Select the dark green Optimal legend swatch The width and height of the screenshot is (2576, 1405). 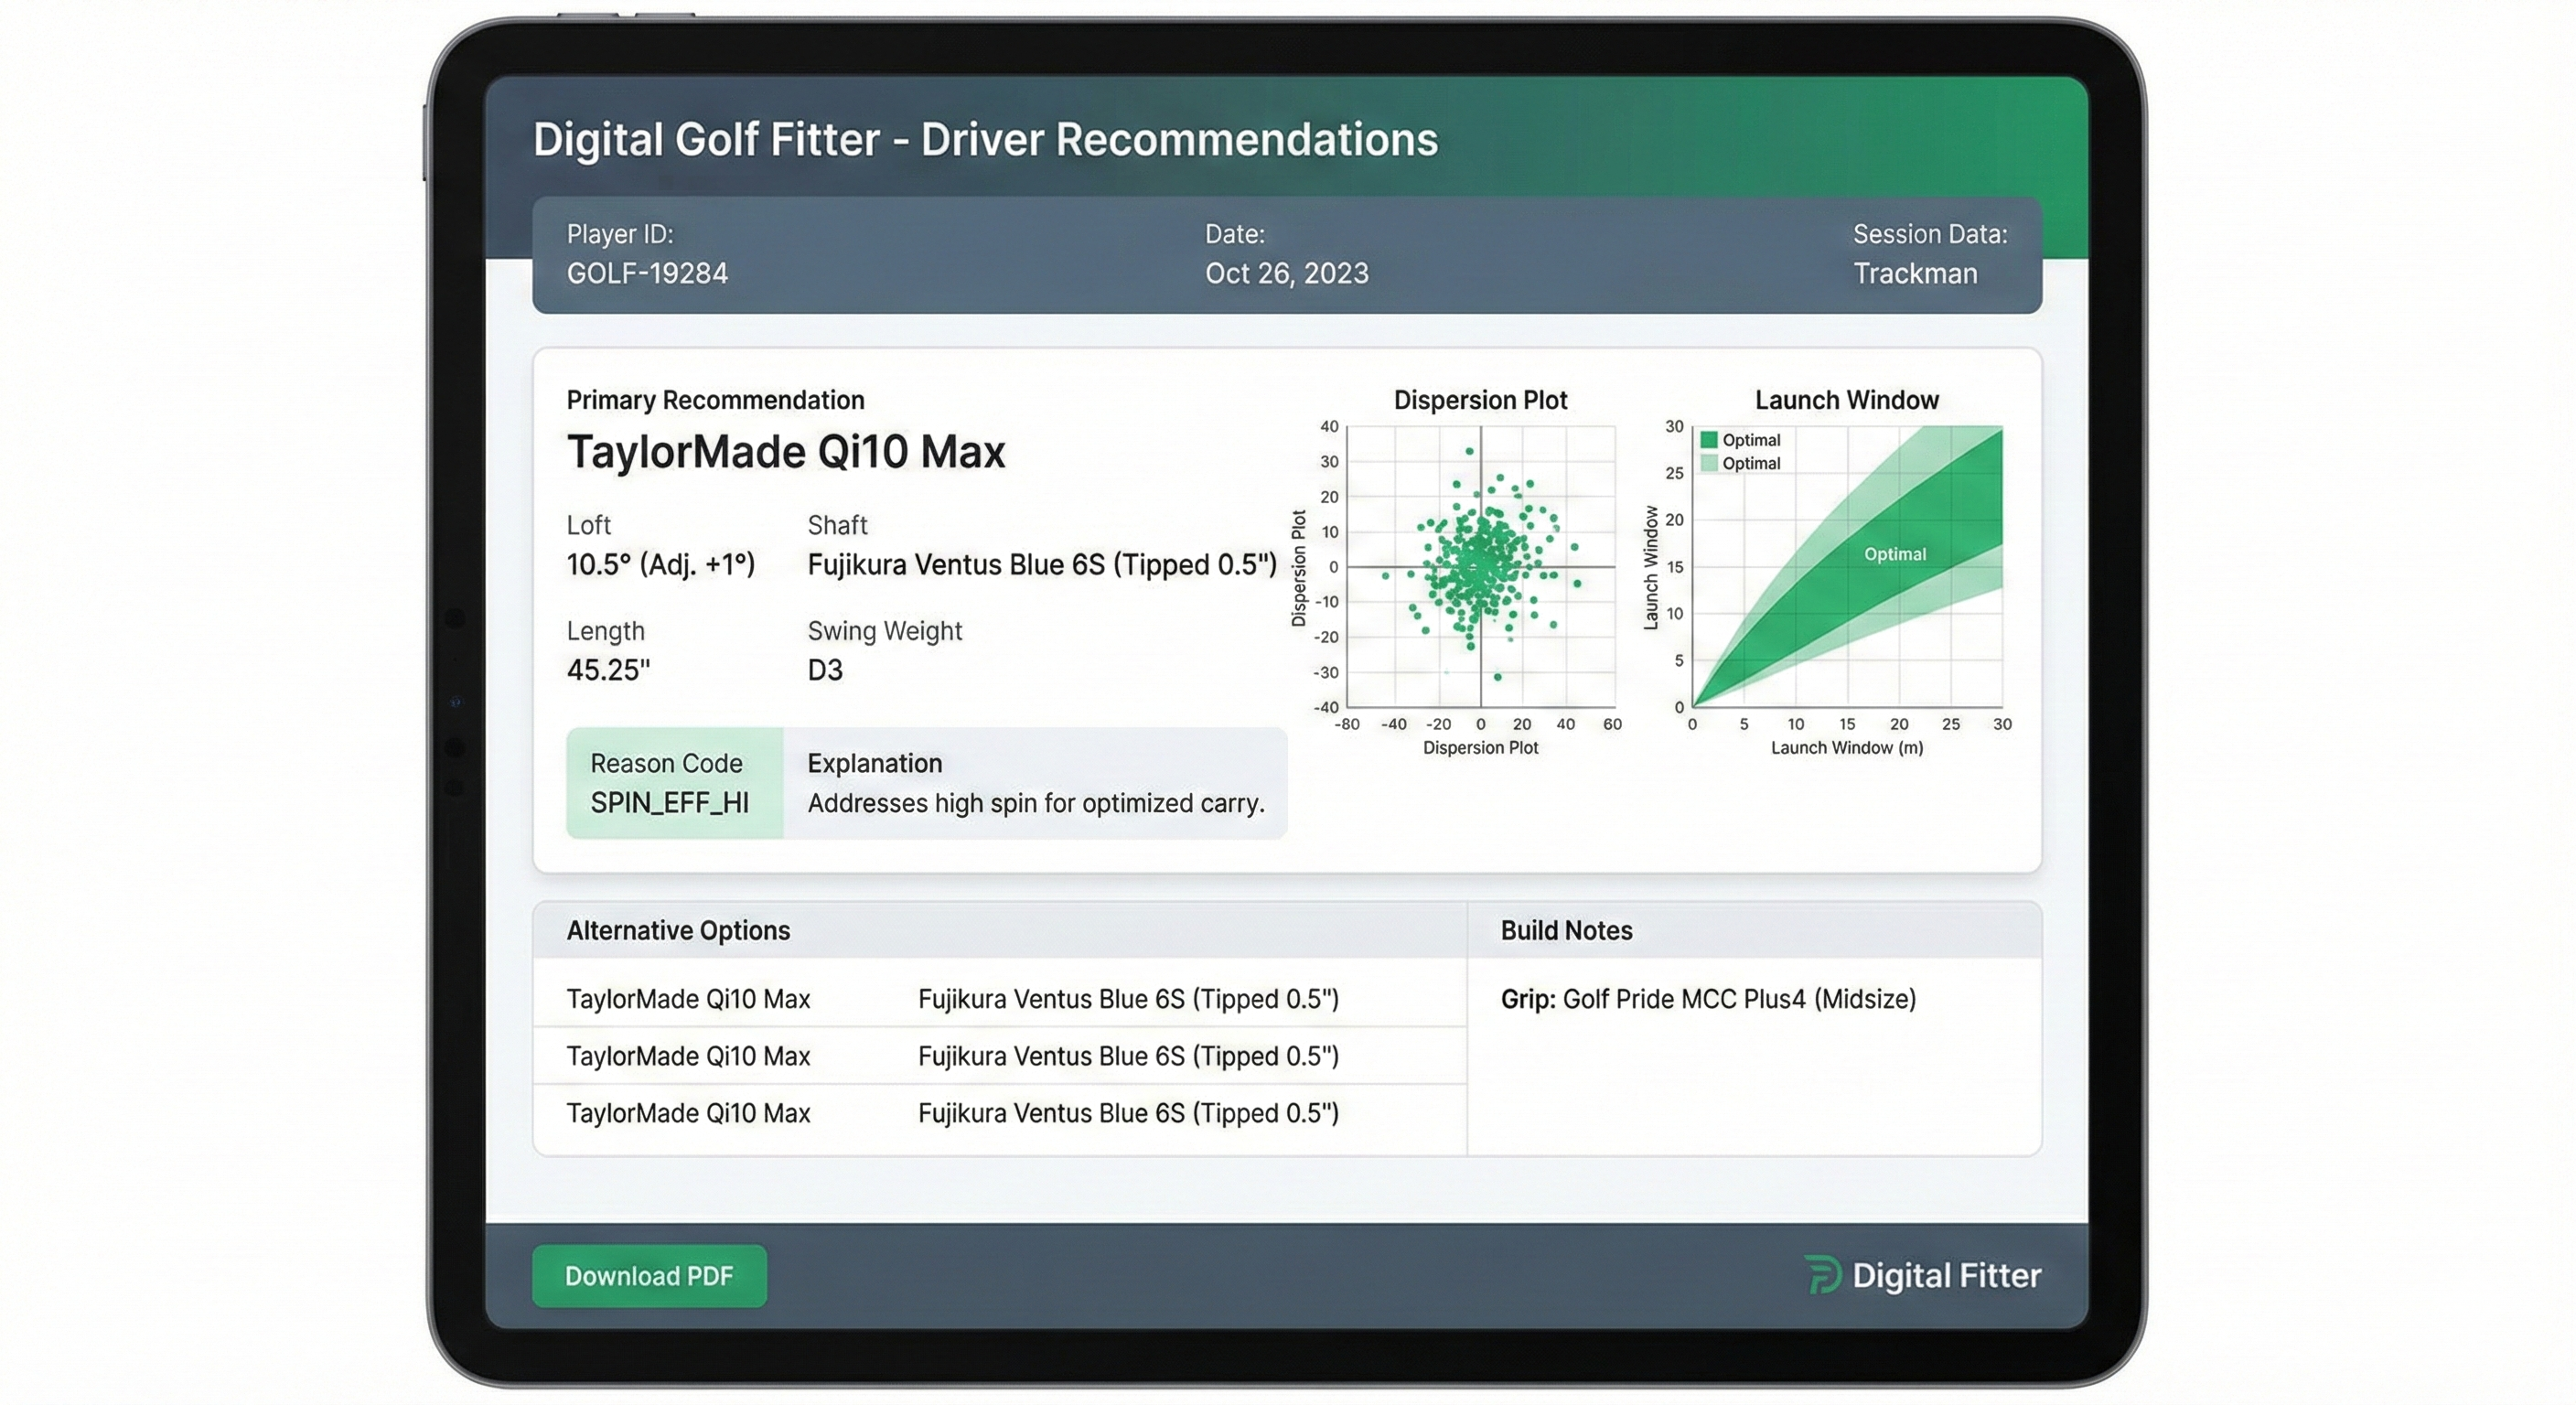(x=1709, y=440)
